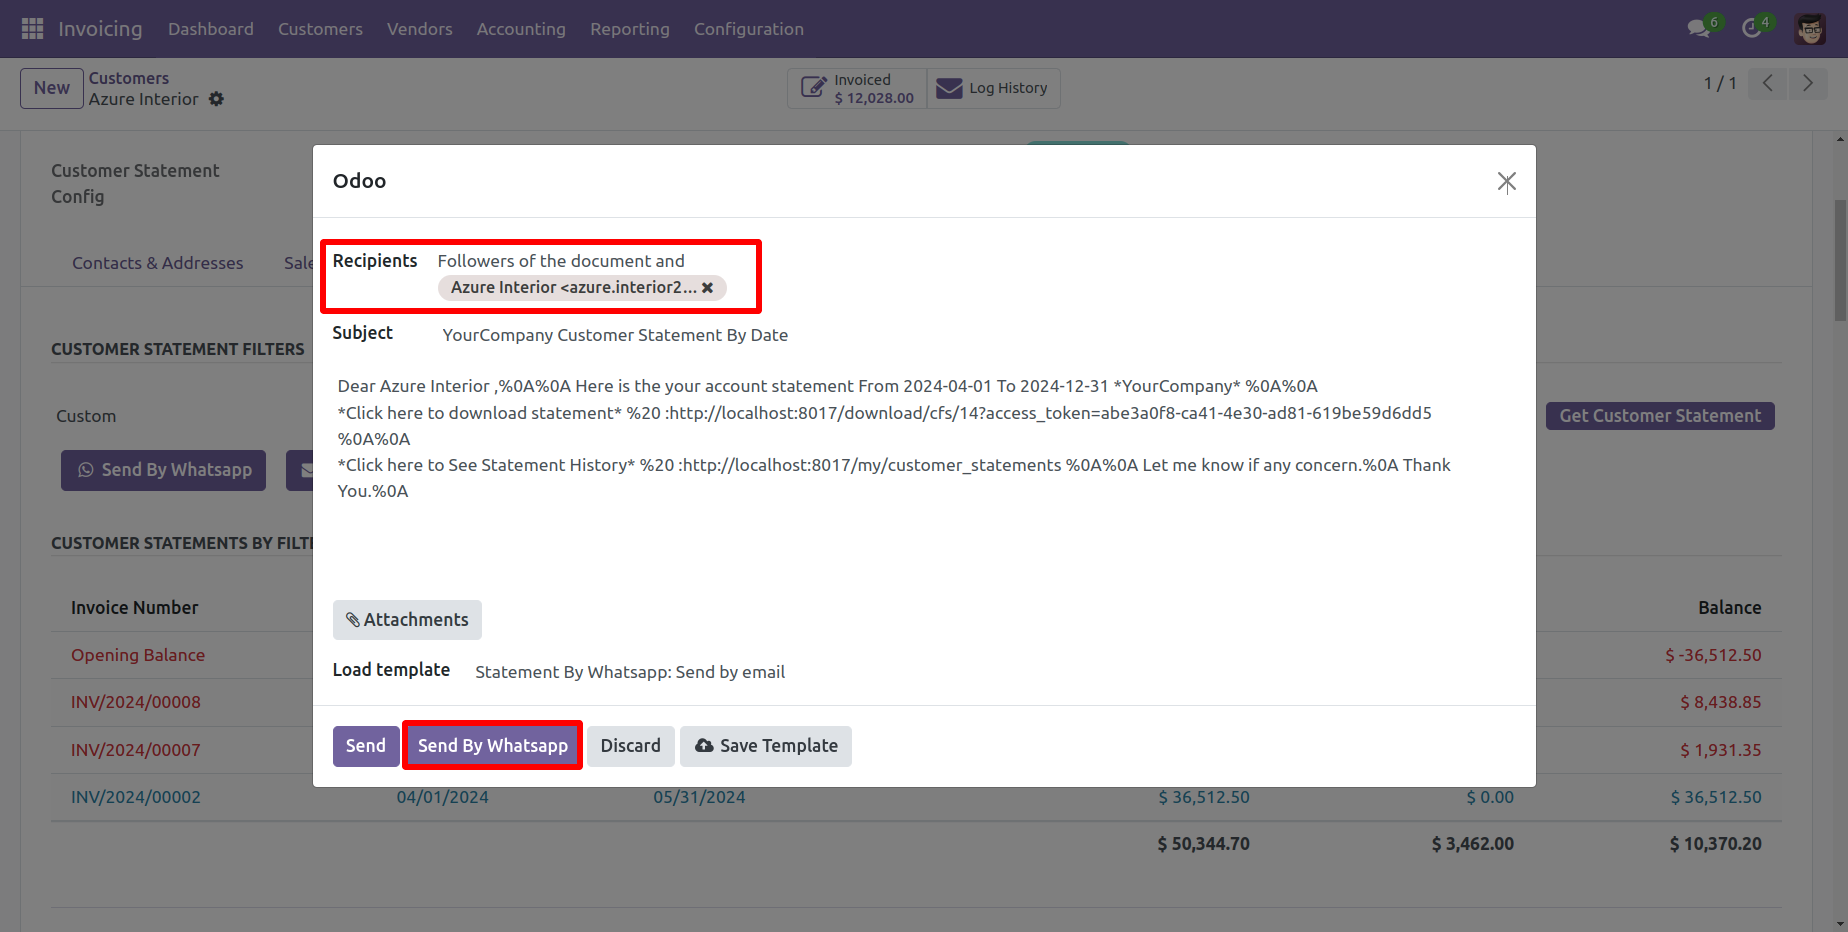Open the Configuration menu
Viewport: 1848px width, 932px height.
coord(749,29)
